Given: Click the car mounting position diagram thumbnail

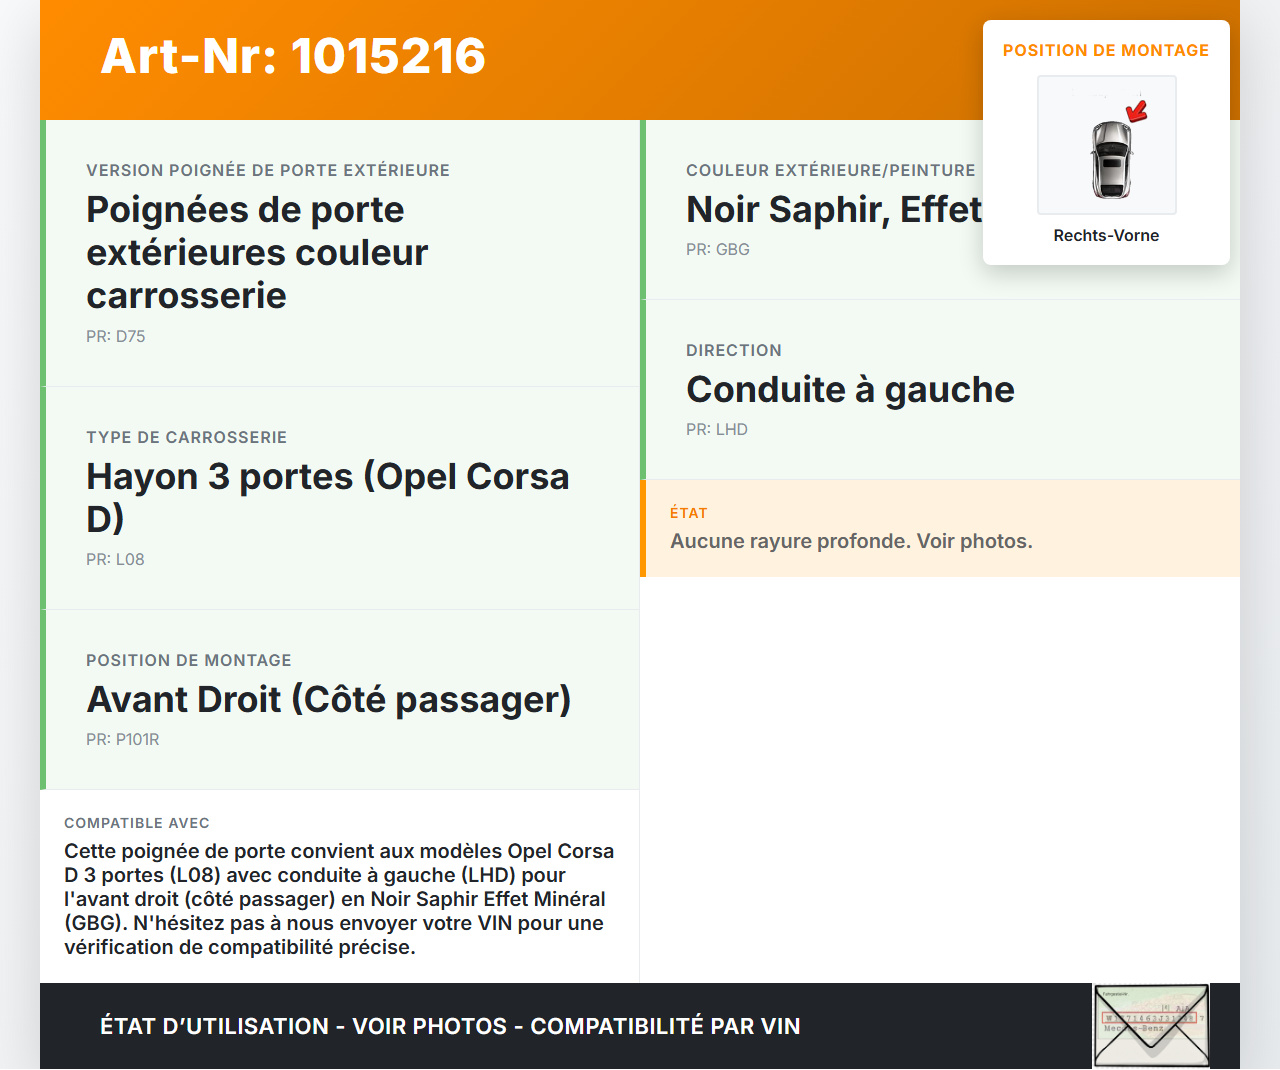Looking at the screenshot, I should pyautogui.click(x=1106, y=145).
